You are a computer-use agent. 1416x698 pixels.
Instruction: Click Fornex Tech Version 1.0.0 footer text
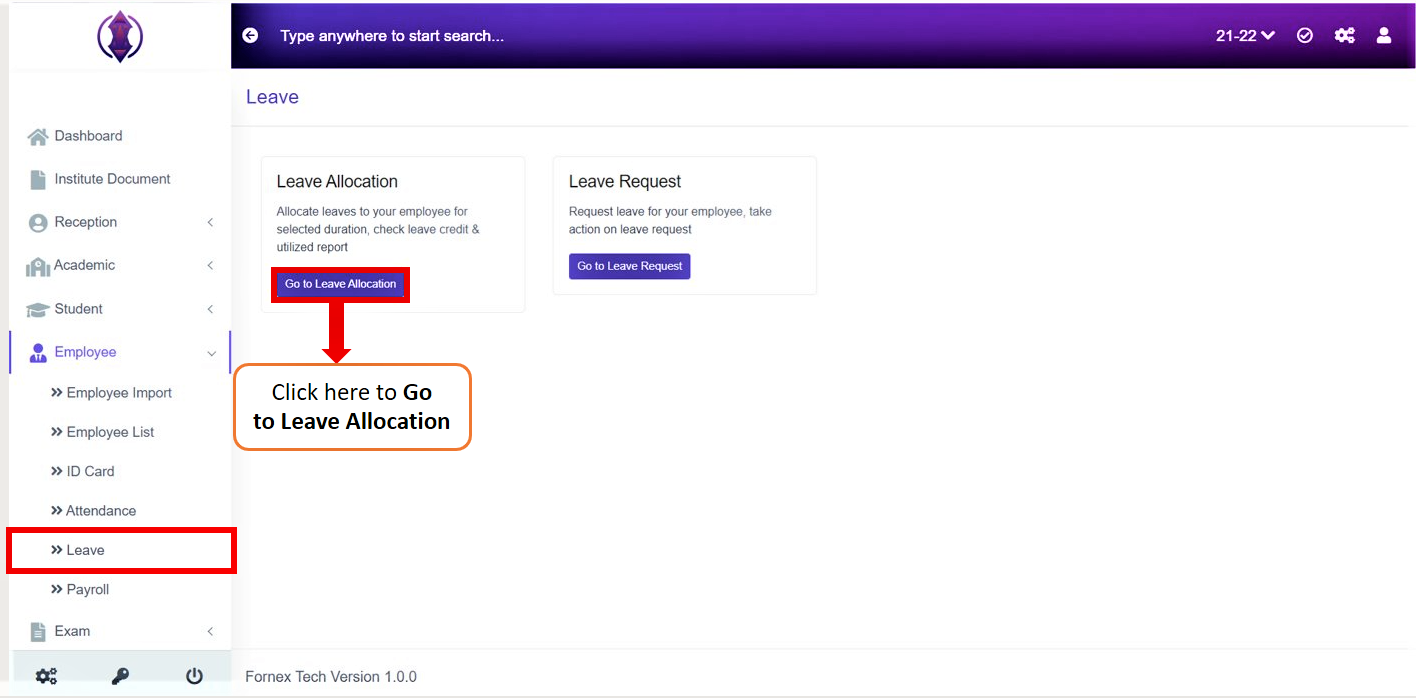331,677
